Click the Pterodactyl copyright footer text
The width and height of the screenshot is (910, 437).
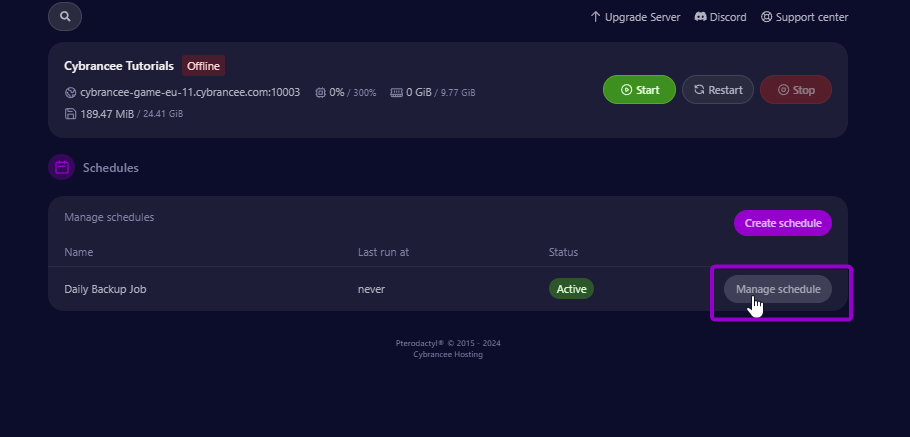pos(448,343)
